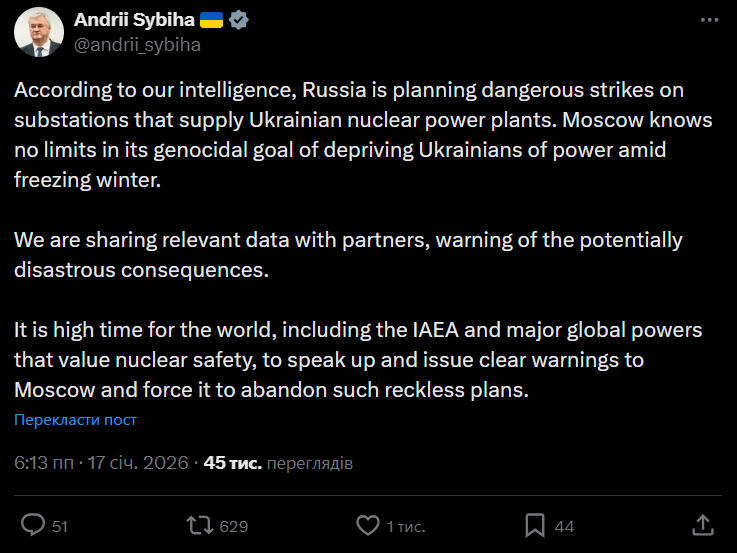Viewport: 737px width, 553px height.
Task: Click the "1 тис." likes count
Action: click(x=406, y=526)
